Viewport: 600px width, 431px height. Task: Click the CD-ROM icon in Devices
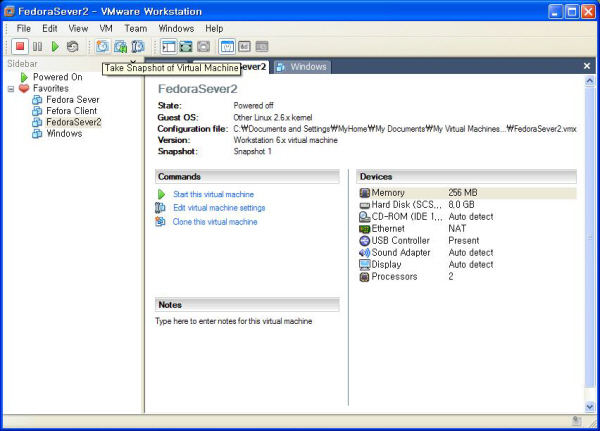pos(365,217)
